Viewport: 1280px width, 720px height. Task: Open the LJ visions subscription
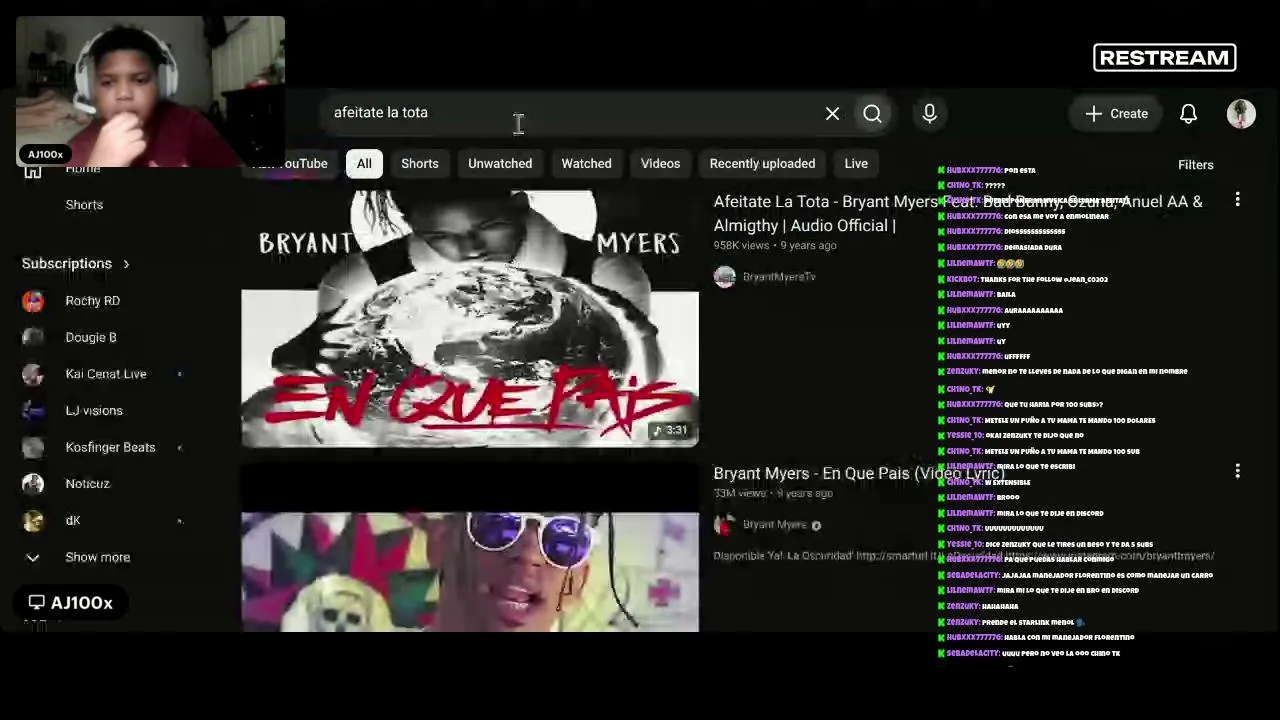[x=94, y=411]
